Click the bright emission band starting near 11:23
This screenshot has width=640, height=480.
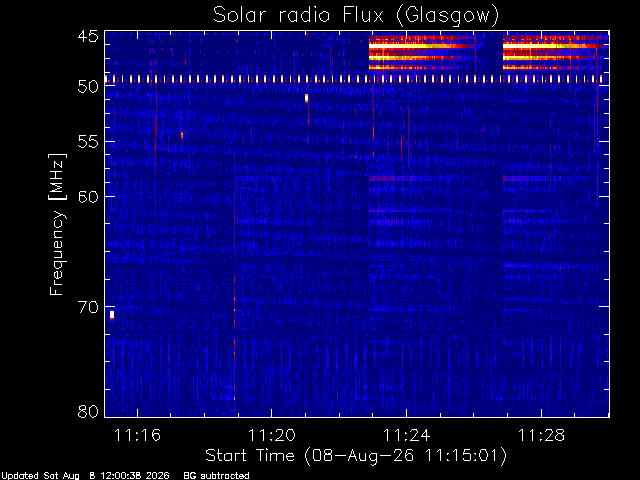(x=422, y=52)
